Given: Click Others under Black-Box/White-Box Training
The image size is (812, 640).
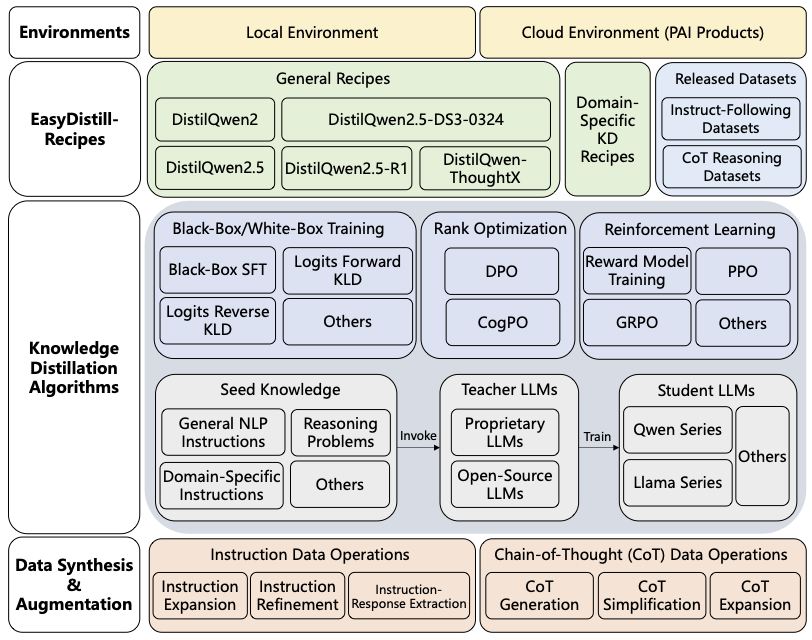Looking at the screenshot, I should tap(347, 322).
